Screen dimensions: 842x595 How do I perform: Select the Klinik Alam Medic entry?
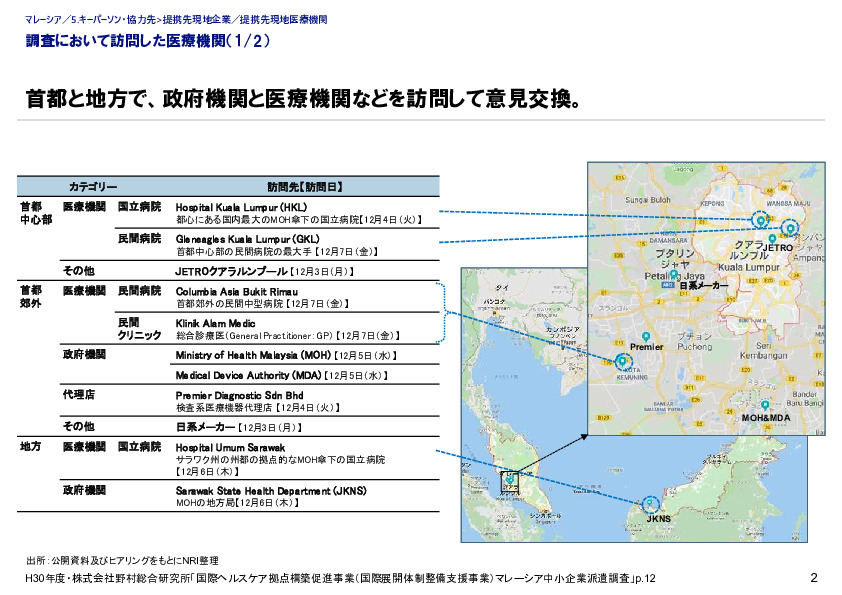(x=215, y=323)
